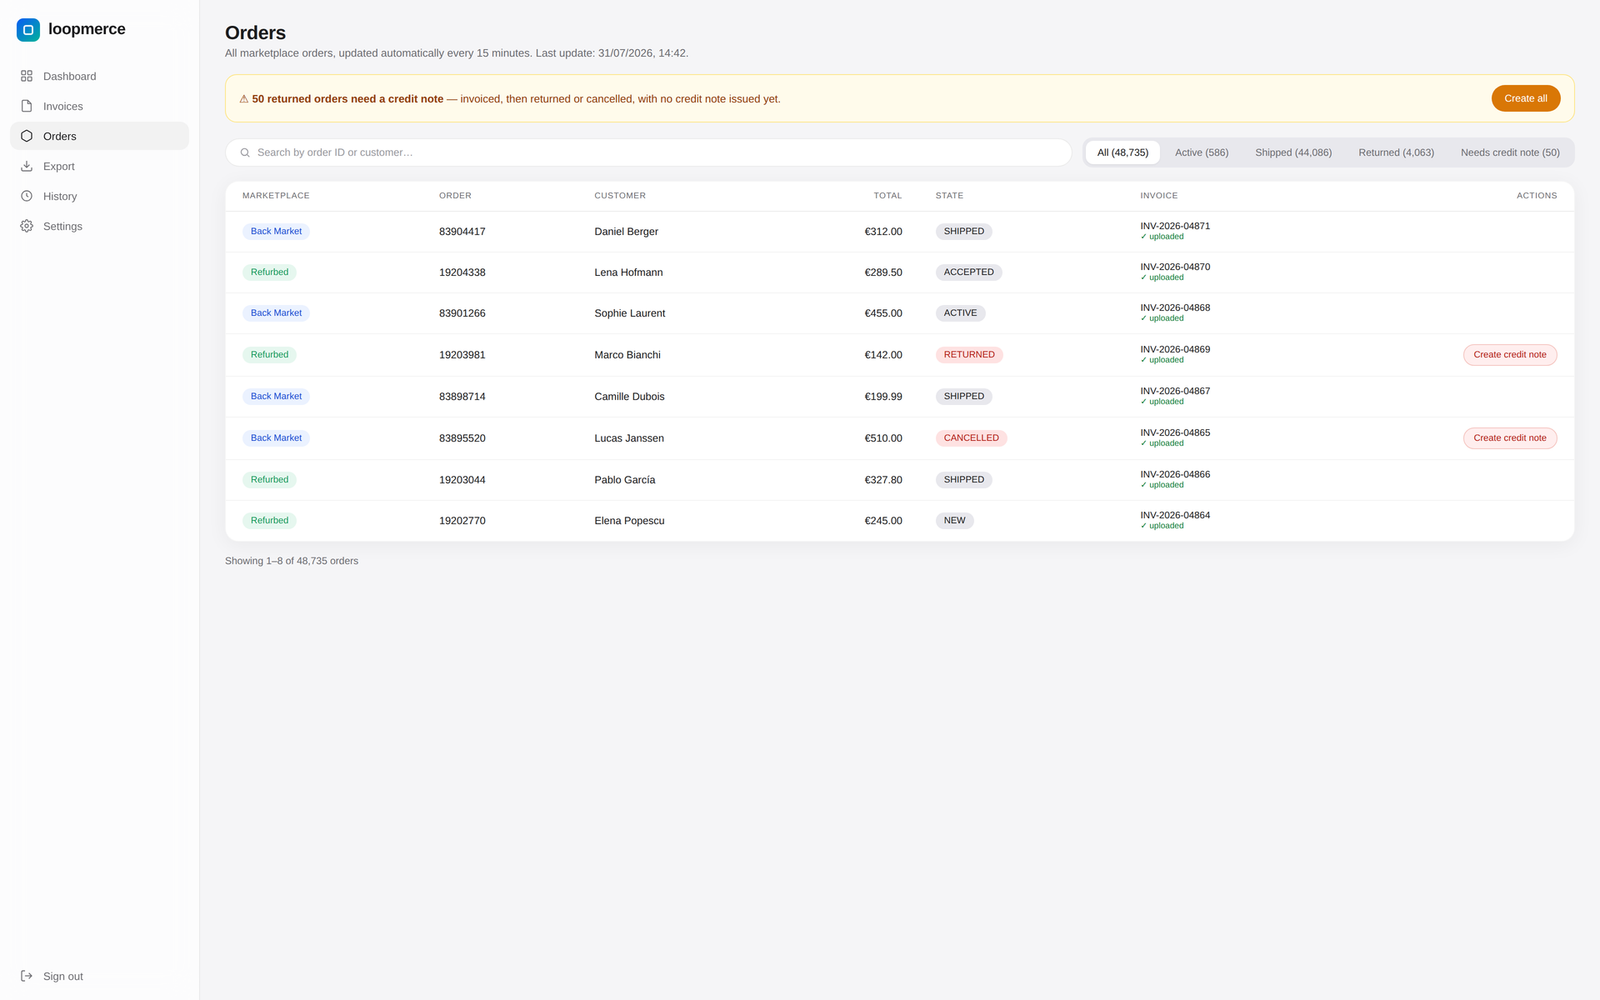
Task: Open invoice INV-2026-04870
Action: tap(1175, 267)
